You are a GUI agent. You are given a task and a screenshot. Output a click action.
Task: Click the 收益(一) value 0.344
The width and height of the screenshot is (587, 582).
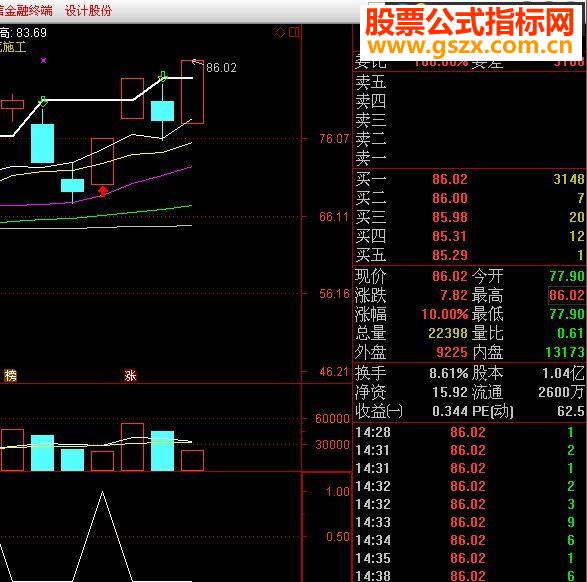click(x=450, y=411)
